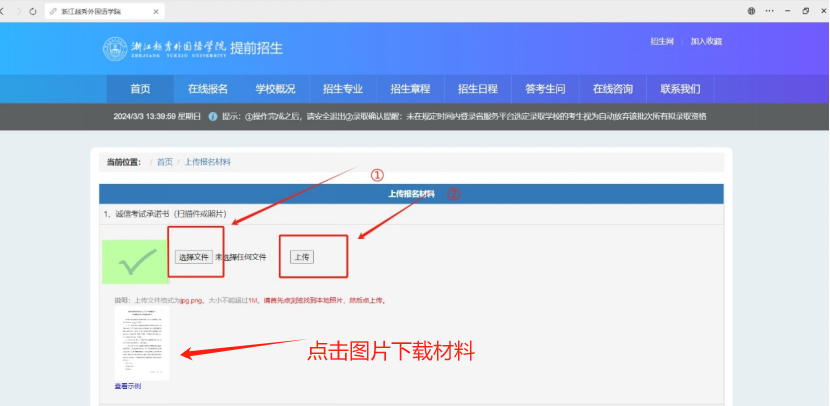Screen dimensions: 830x406
Task: Click the 上传报名材料 blue header bar
Action: (411, 194)
